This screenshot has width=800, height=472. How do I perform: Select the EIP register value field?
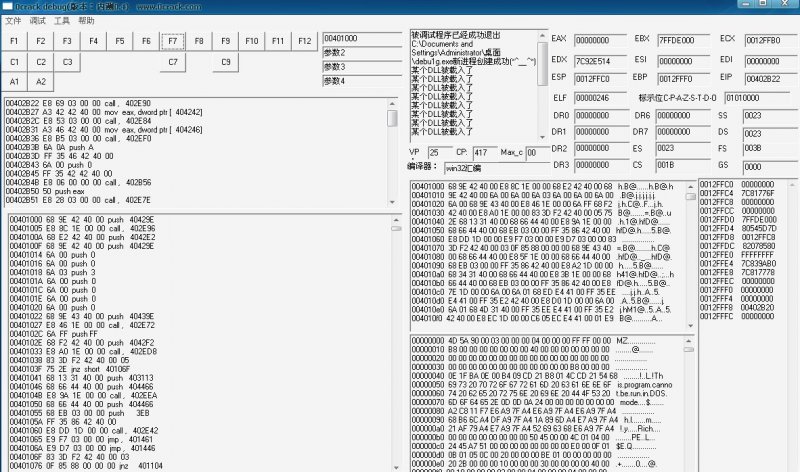(771, 79)
